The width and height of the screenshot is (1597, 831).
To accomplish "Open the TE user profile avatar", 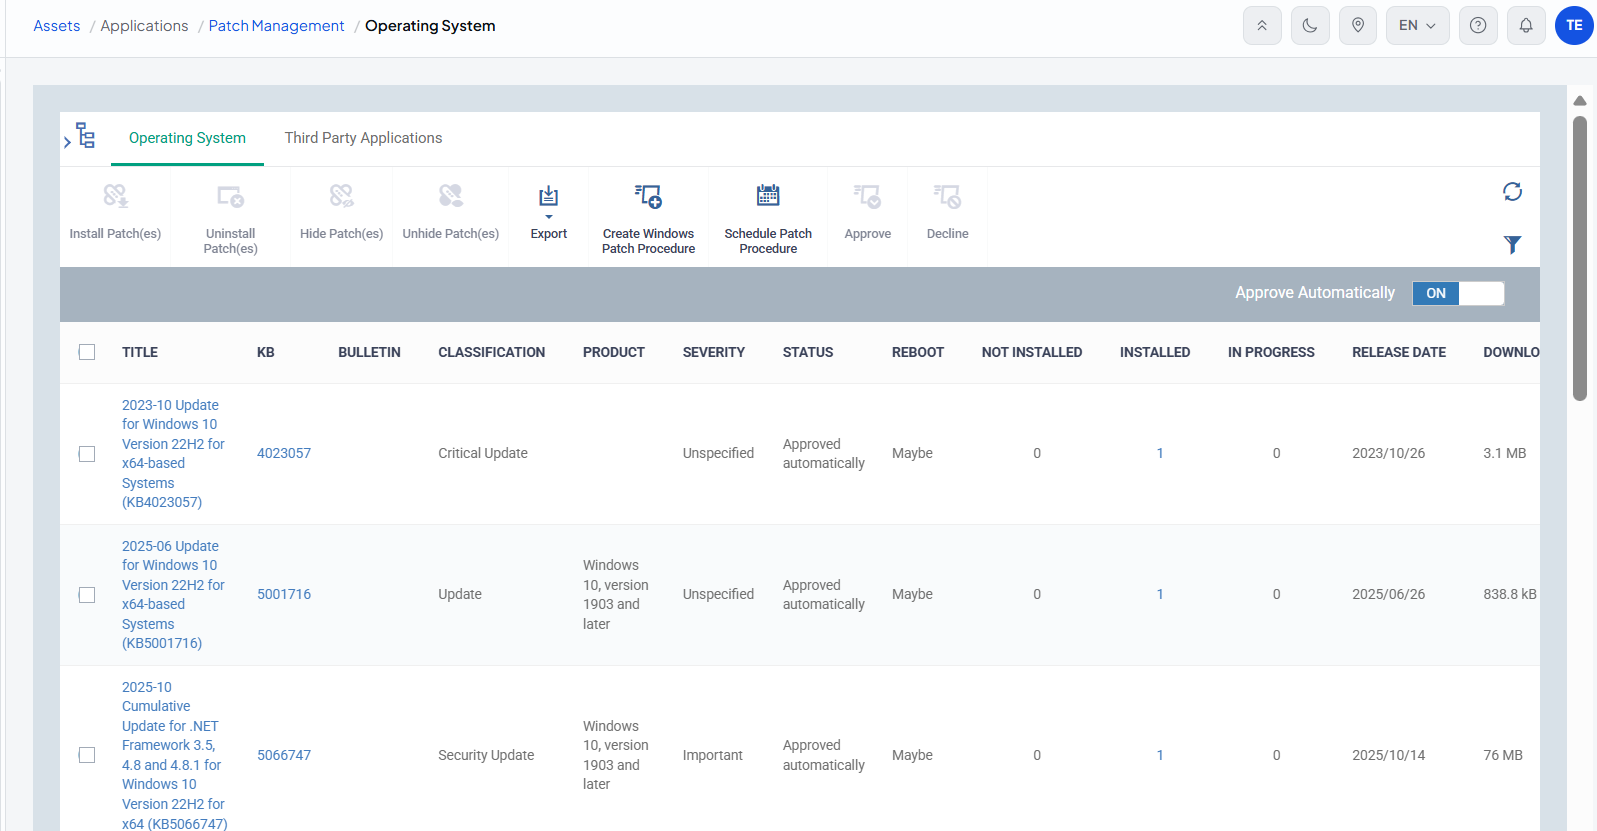I will pos(1574,26).
